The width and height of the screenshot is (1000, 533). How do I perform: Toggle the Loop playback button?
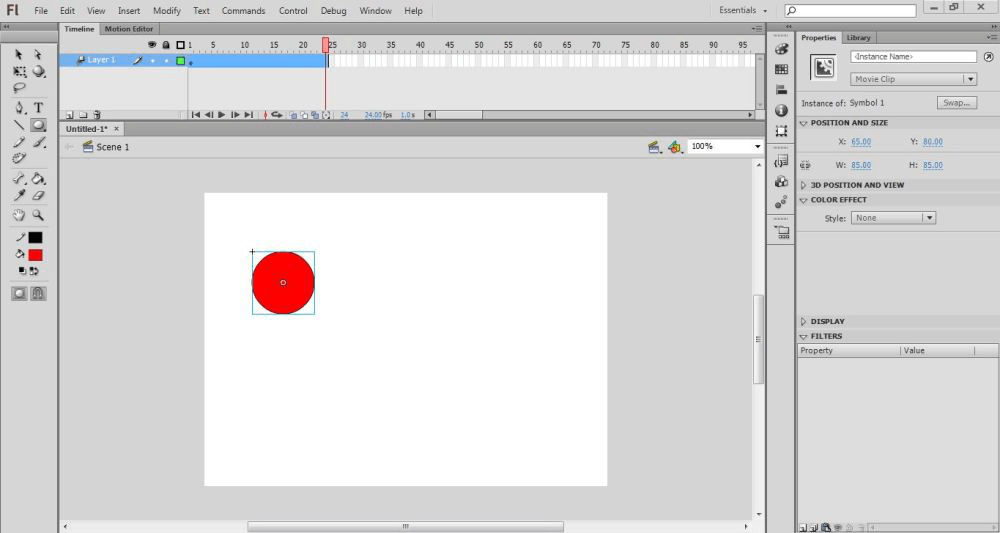(x=277, y=115)
